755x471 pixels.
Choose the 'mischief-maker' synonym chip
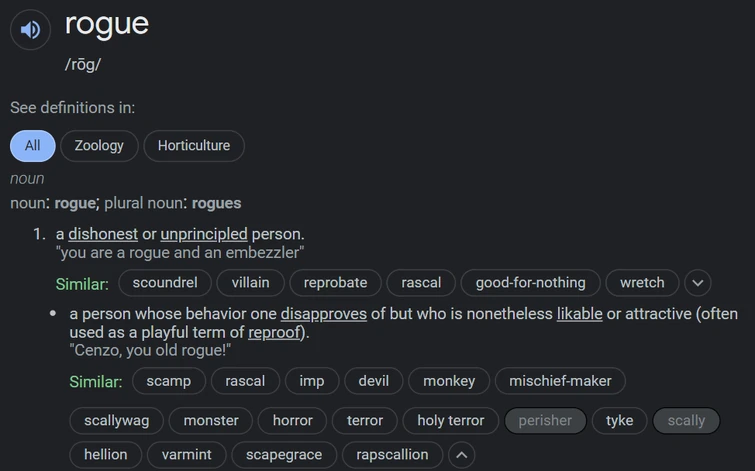click(x=560, y=381)
